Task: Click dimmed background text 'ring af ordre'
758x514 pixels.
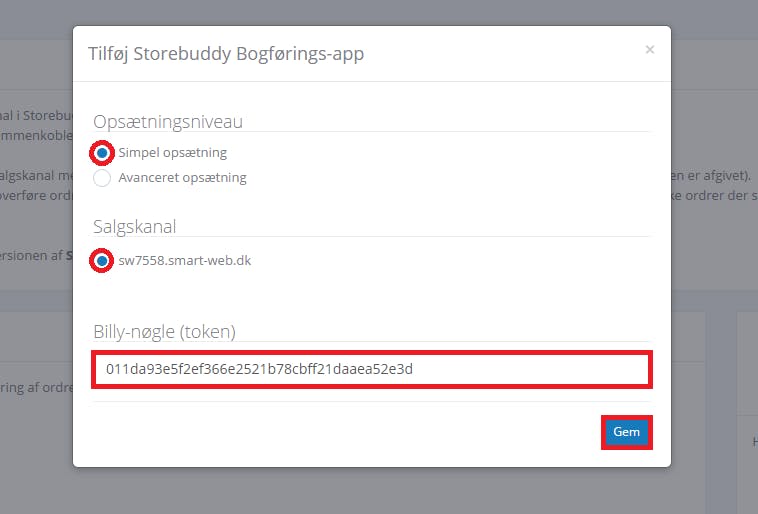Action: pyautogui.click(x=36, y=388)
